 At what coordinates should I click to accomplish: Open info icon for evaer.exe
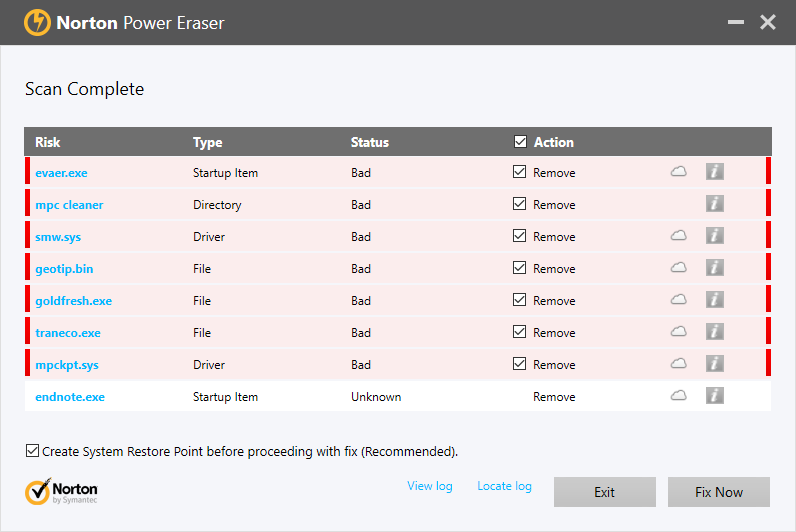pos(715,172)
